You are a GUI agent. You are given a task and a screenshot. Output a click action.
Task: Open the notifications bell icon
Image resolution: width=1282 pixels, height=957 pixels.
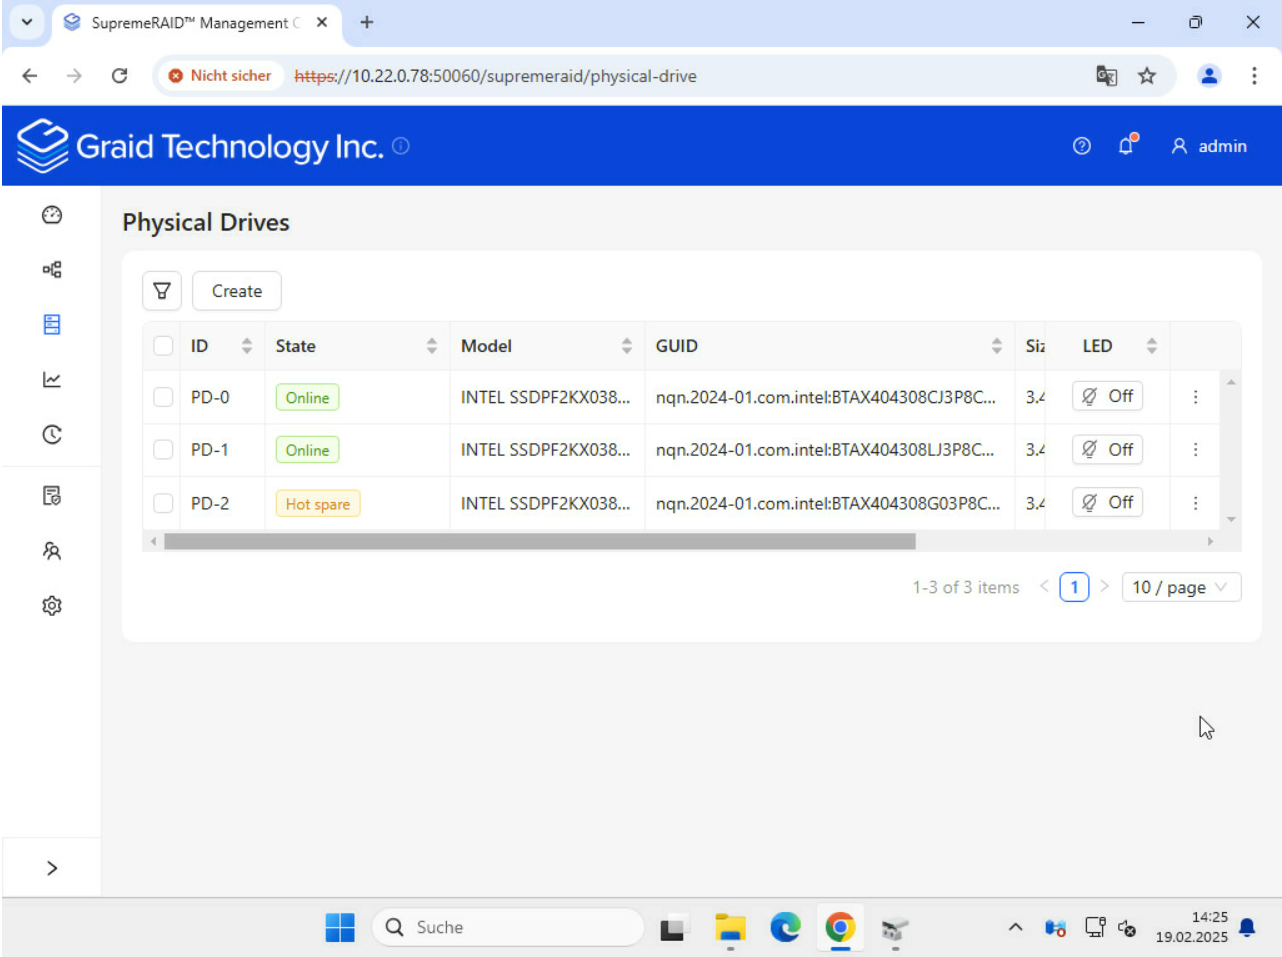1127,145
